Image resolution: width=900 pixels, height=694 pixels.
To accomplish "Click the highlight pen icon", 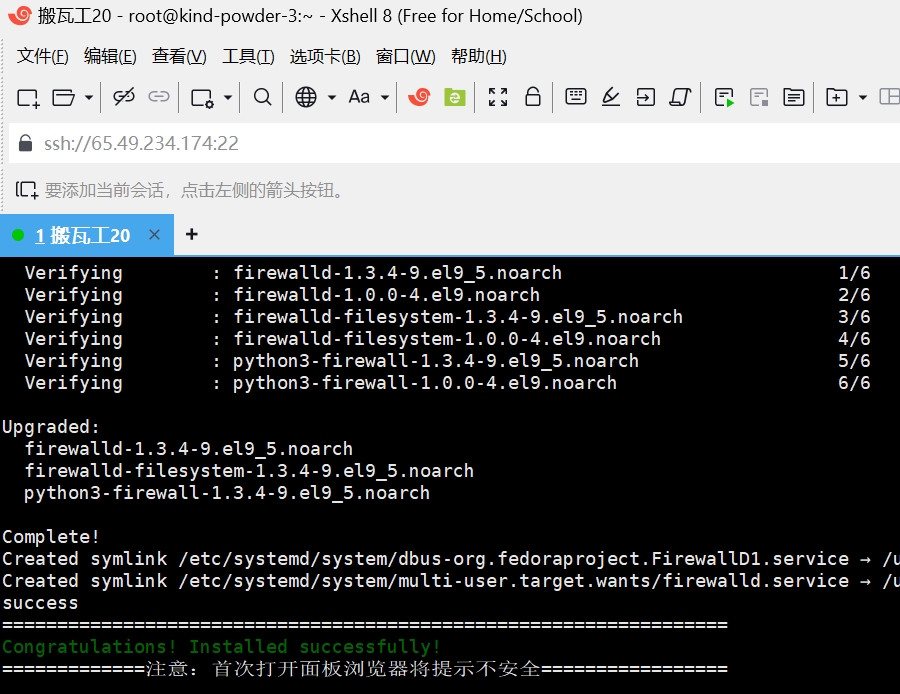I will click(610, 97).
